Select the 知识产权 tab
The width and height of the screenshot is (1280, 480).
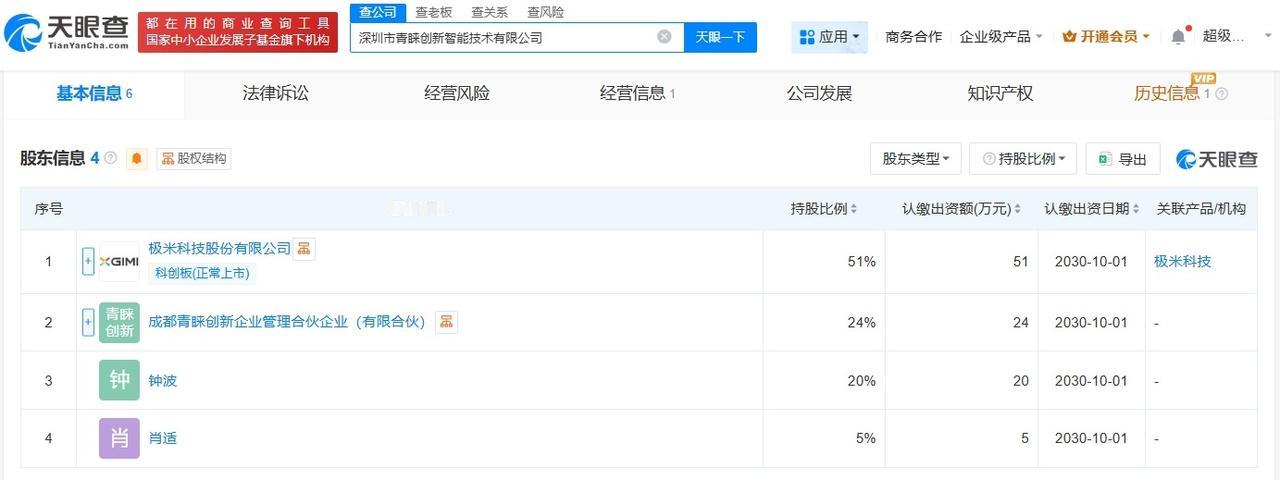click(1000, 94)
